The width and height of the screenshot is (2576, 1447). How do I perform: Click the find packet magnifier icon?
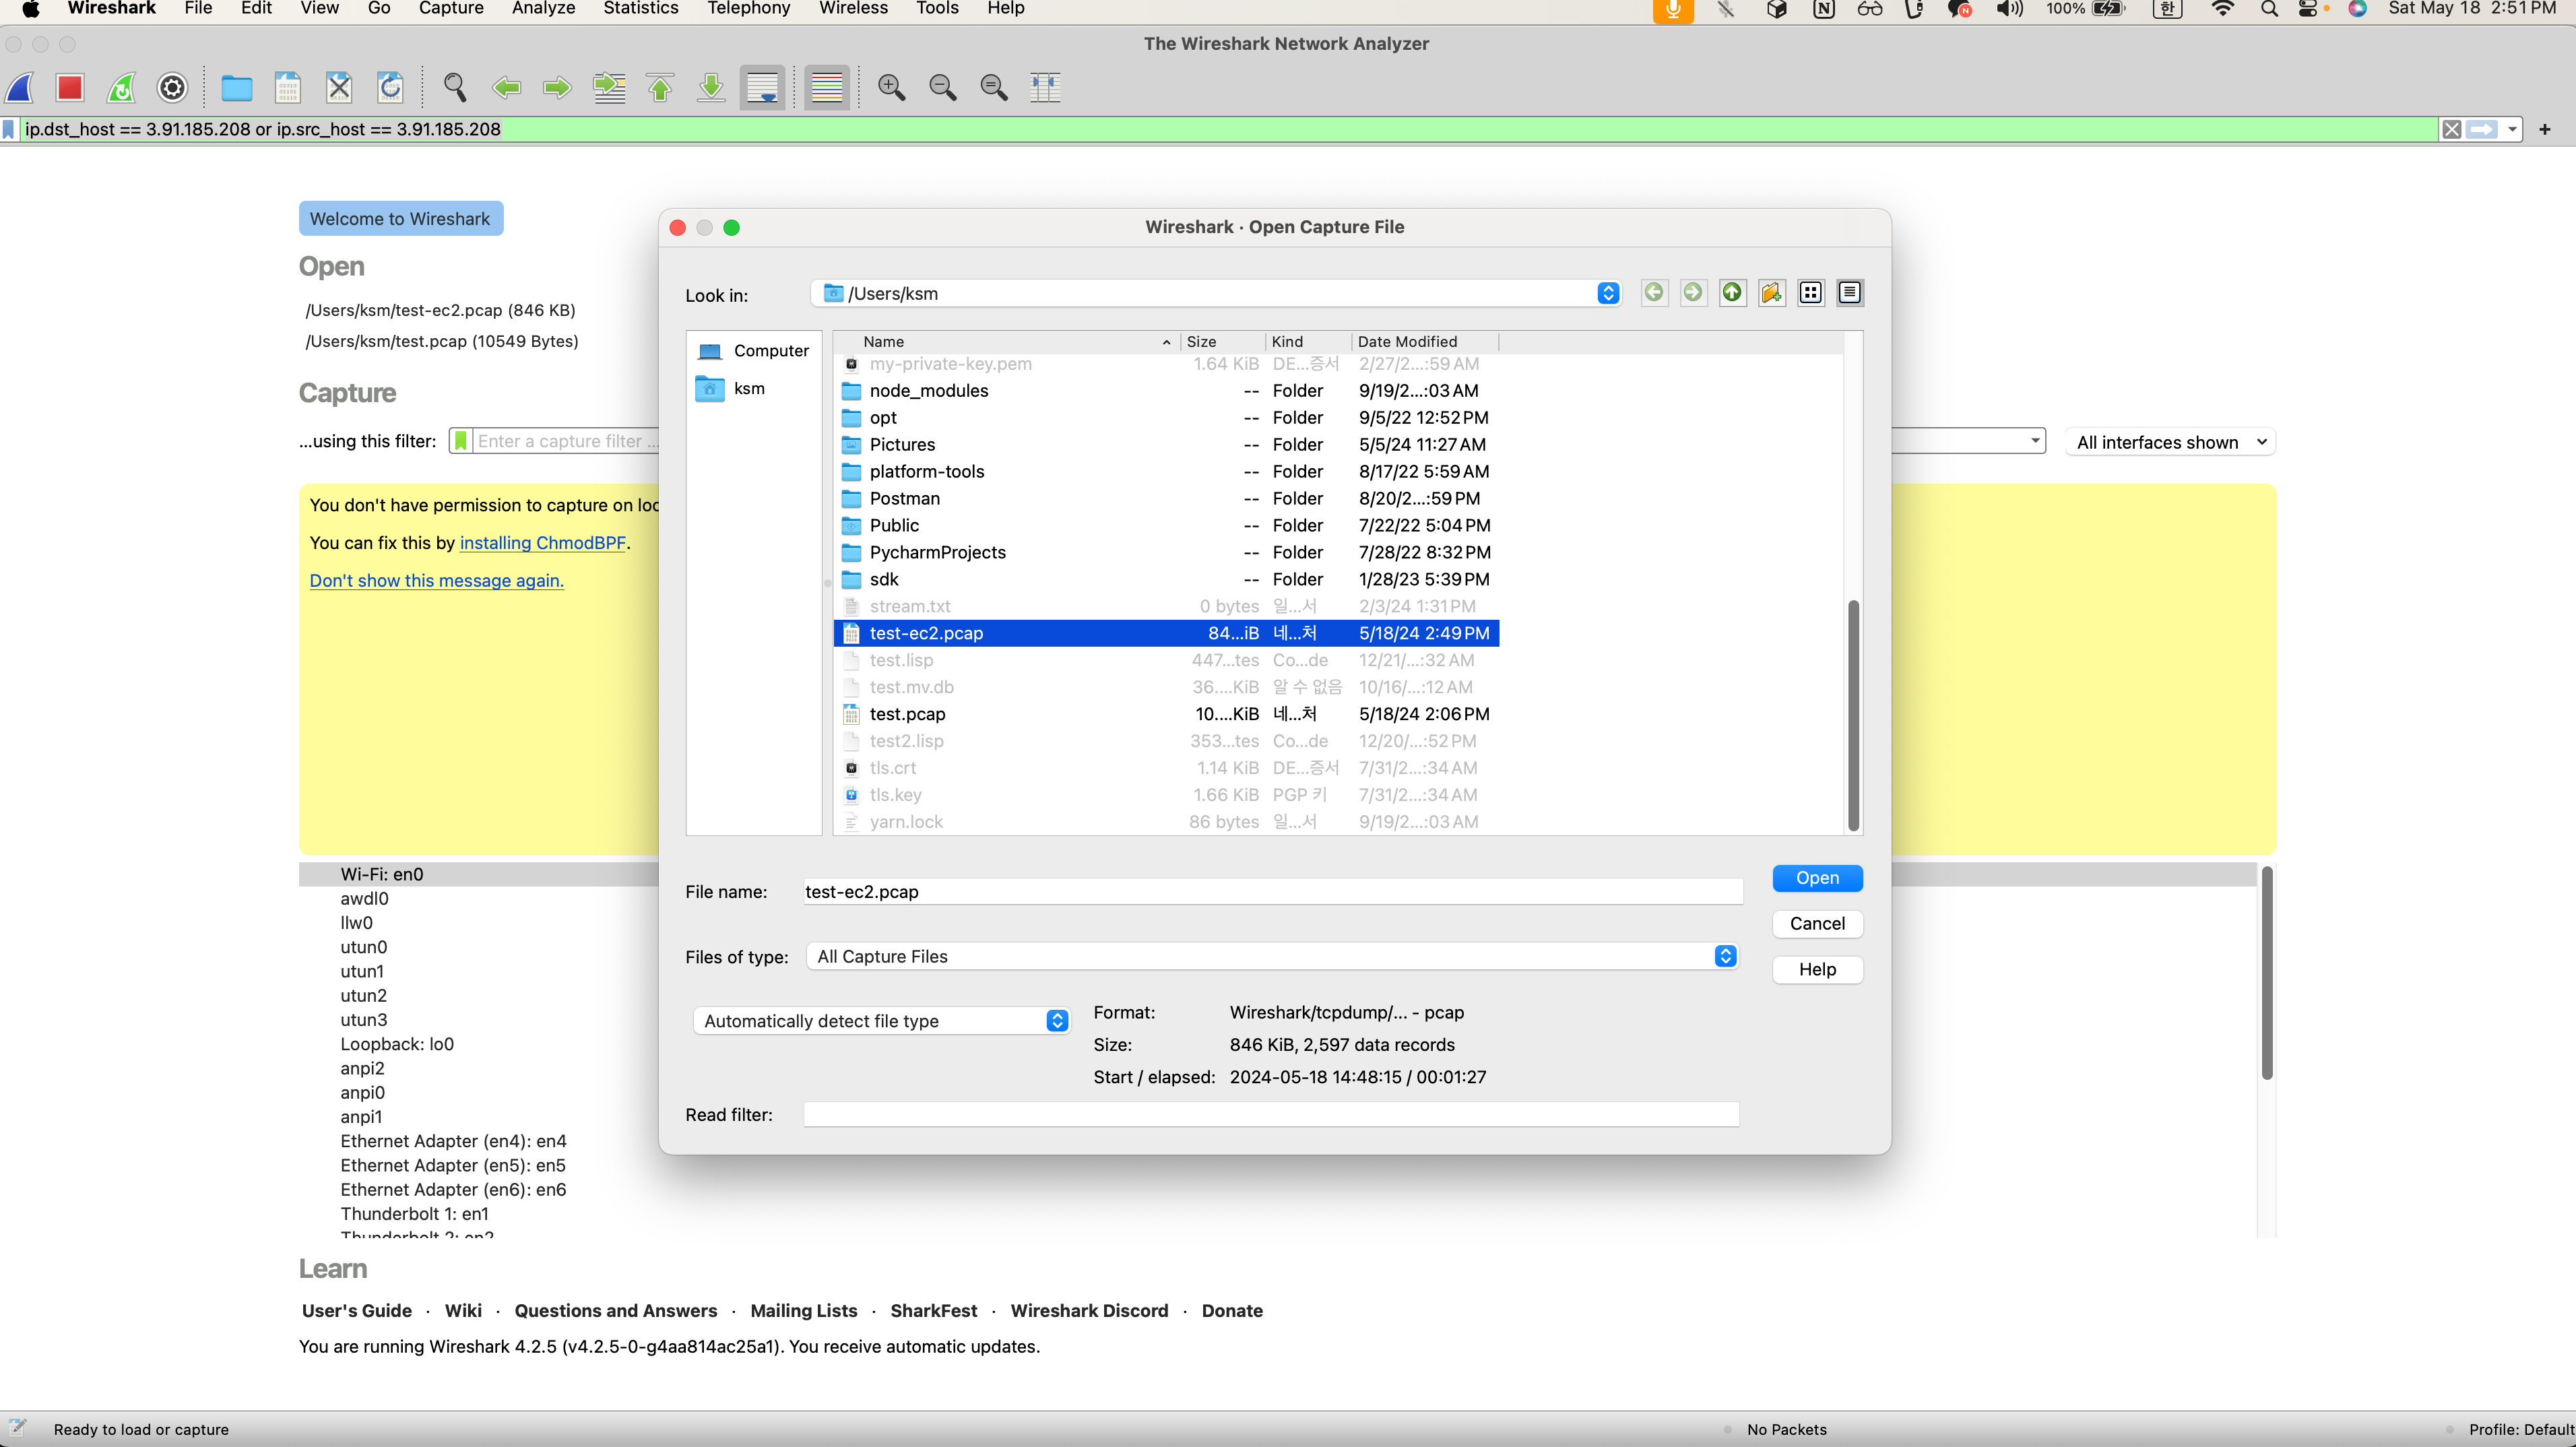click(x=455, y=88)
